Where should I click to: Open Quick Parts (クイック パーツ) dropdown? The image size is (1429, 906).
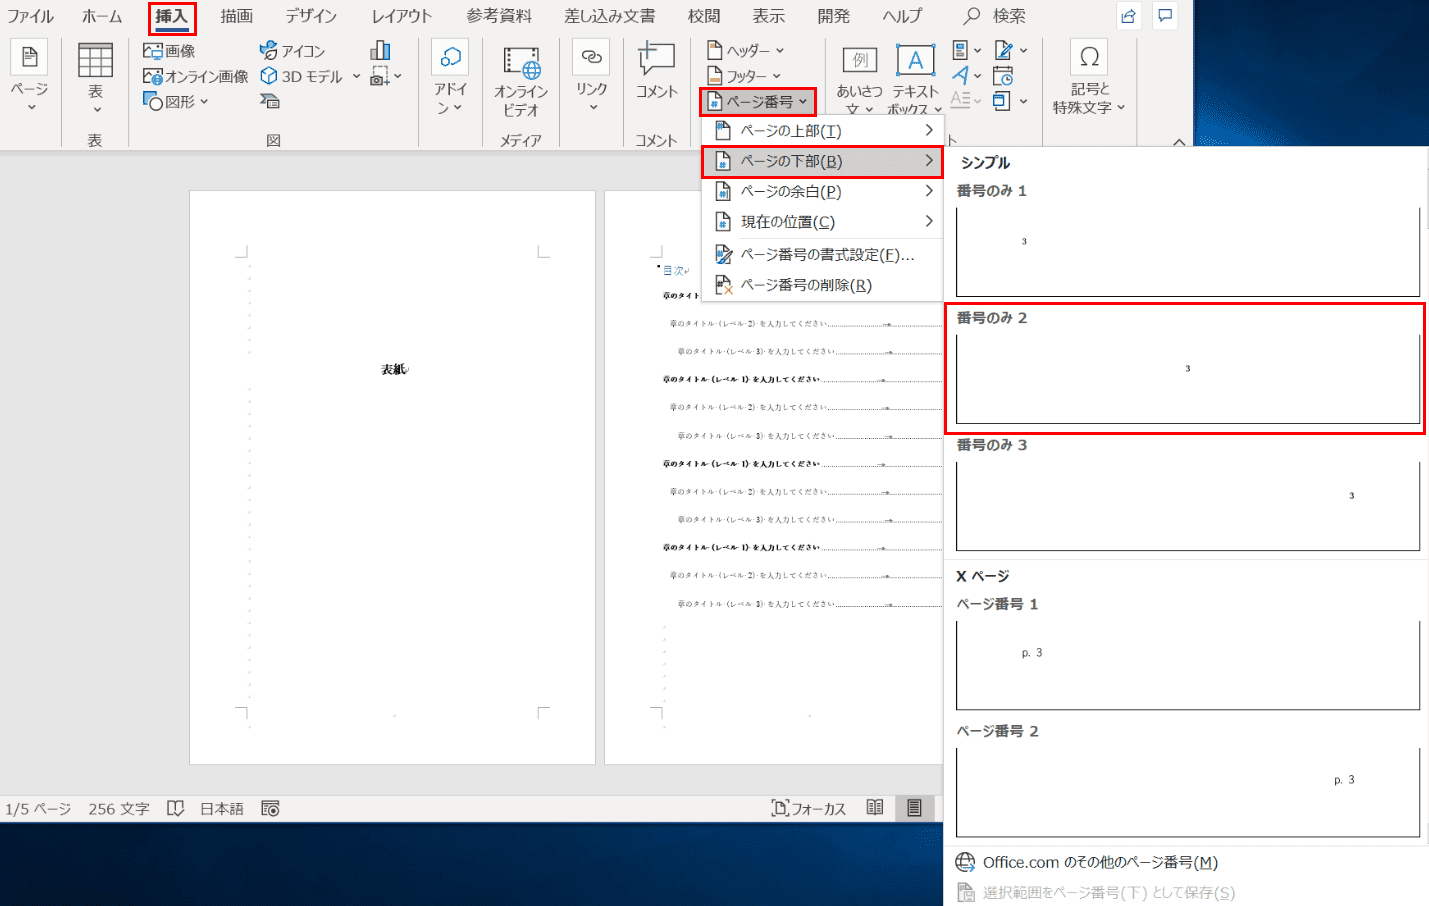coord(966,50)
